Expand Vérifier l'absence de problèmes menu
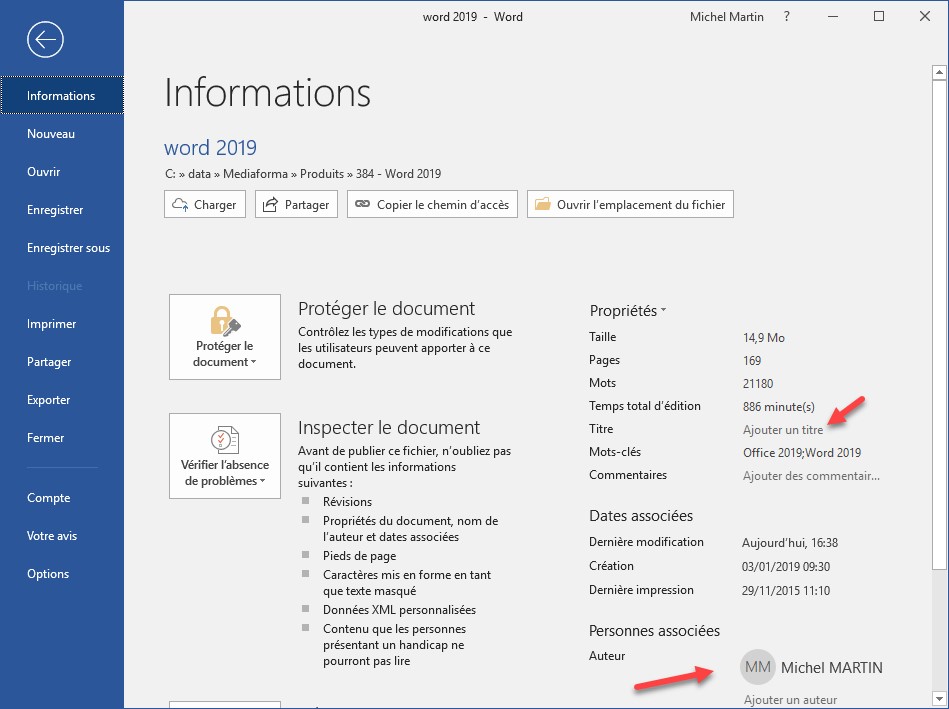 click(224, 456)
